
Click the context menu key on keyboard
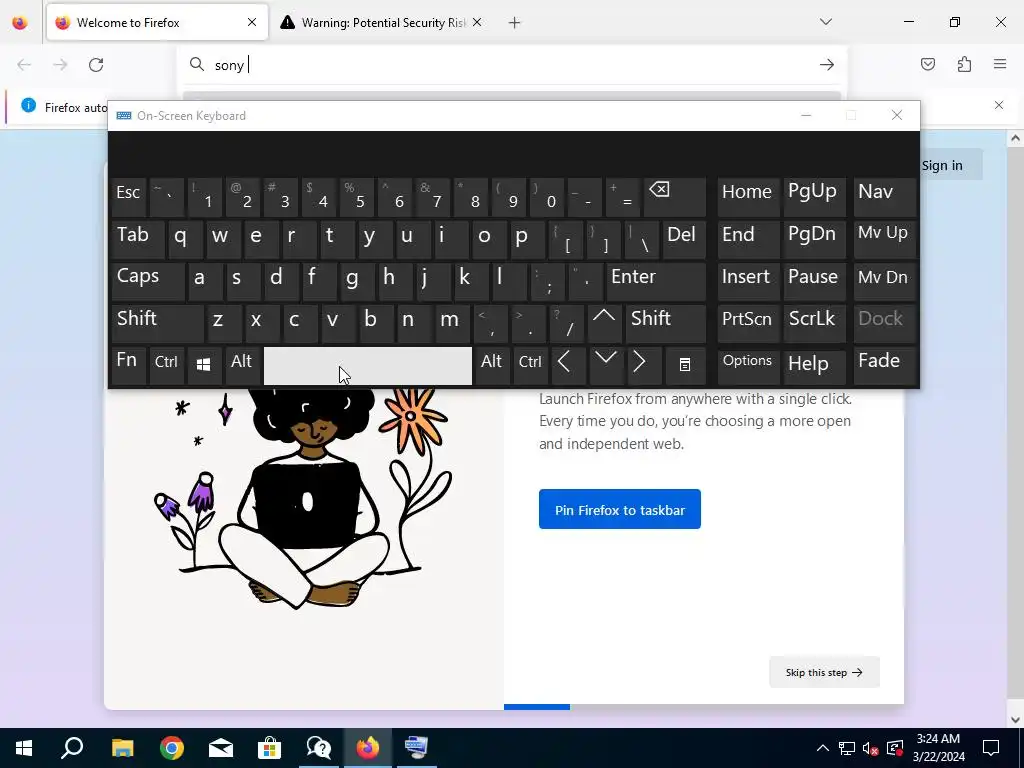(x=684, y=364)
